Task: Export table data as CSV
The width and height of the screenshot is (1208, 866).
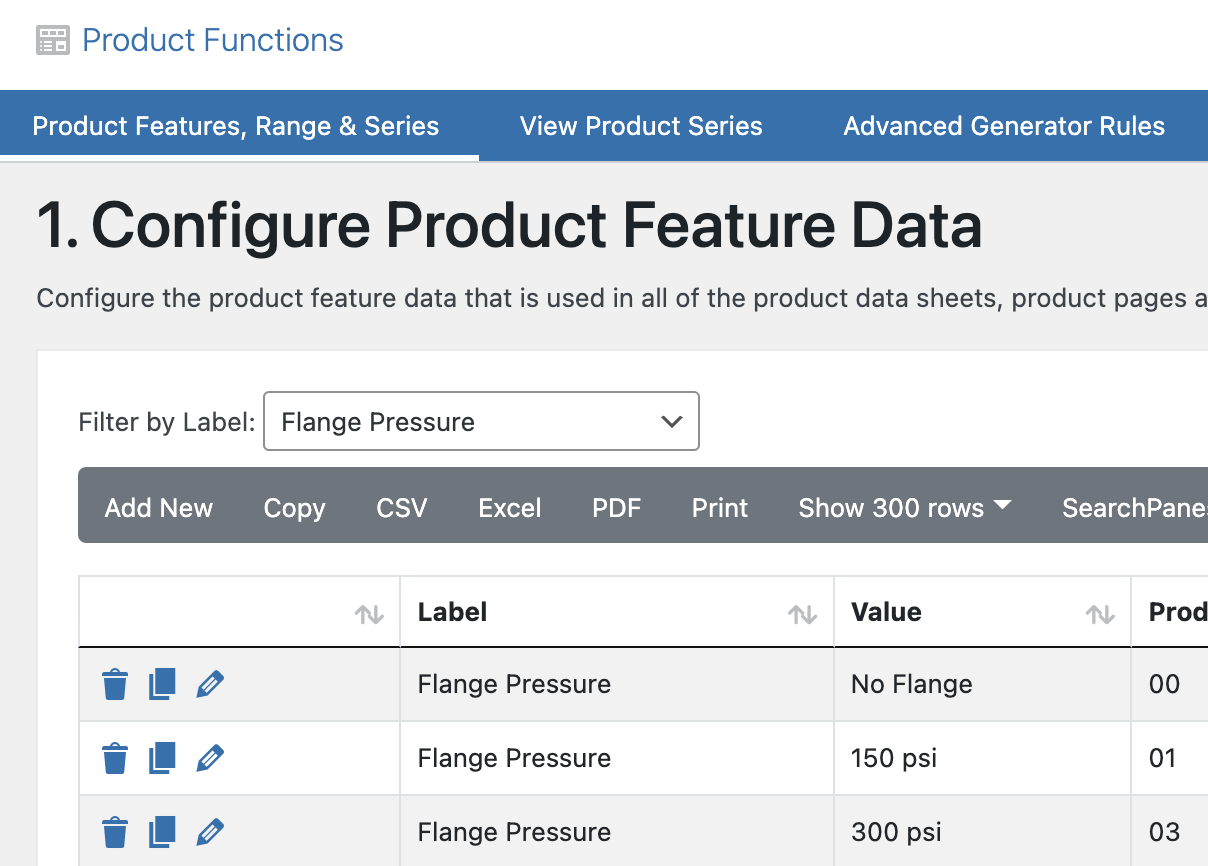Action: (x=401, y=507)
